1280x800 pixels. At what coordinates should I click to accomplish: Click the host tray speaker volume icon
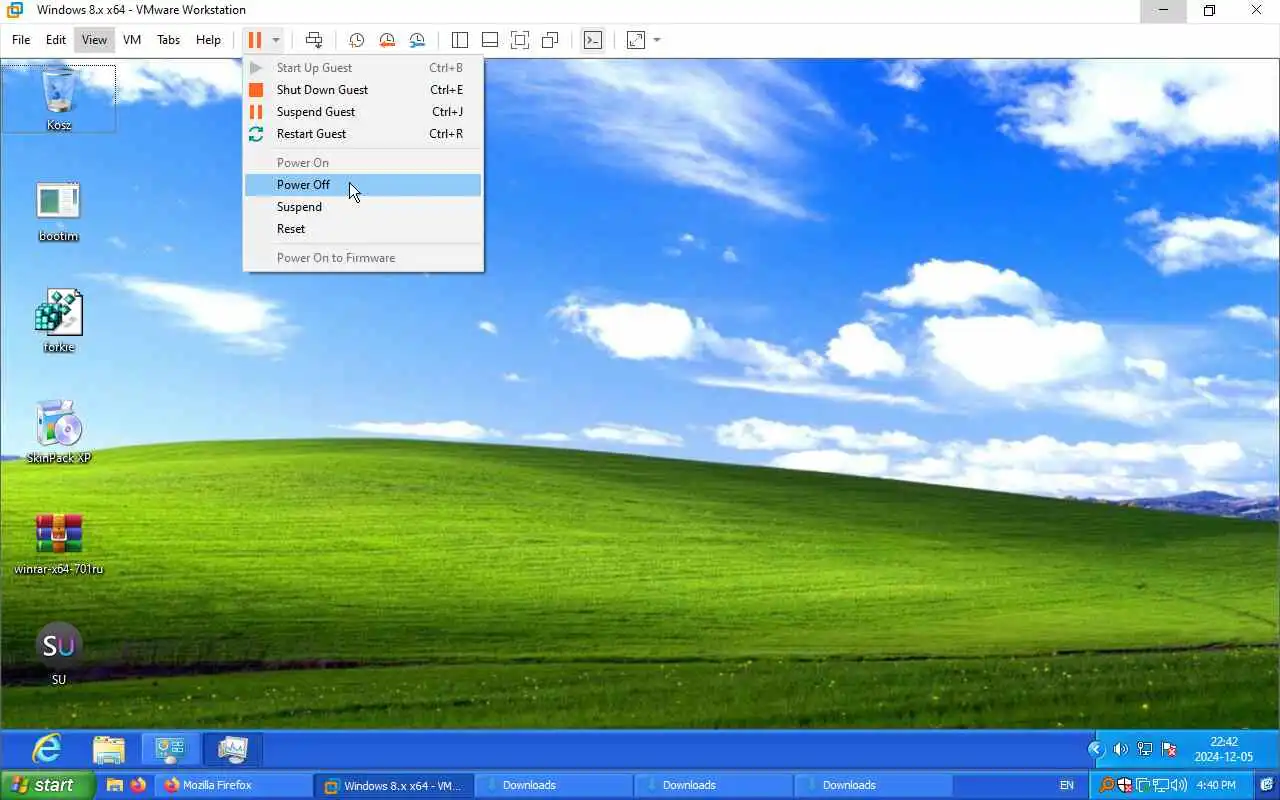pos(1178,785)
